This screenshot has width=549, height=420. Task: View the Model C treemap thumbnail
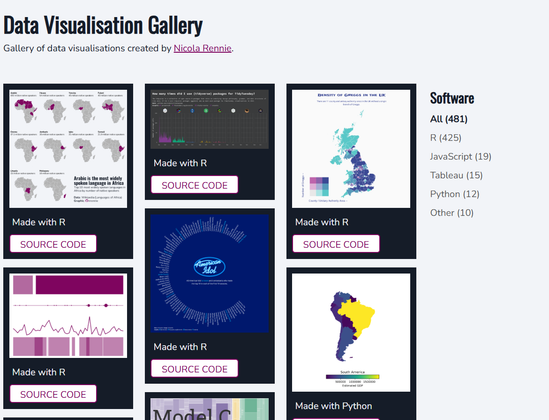coord(210,409)
